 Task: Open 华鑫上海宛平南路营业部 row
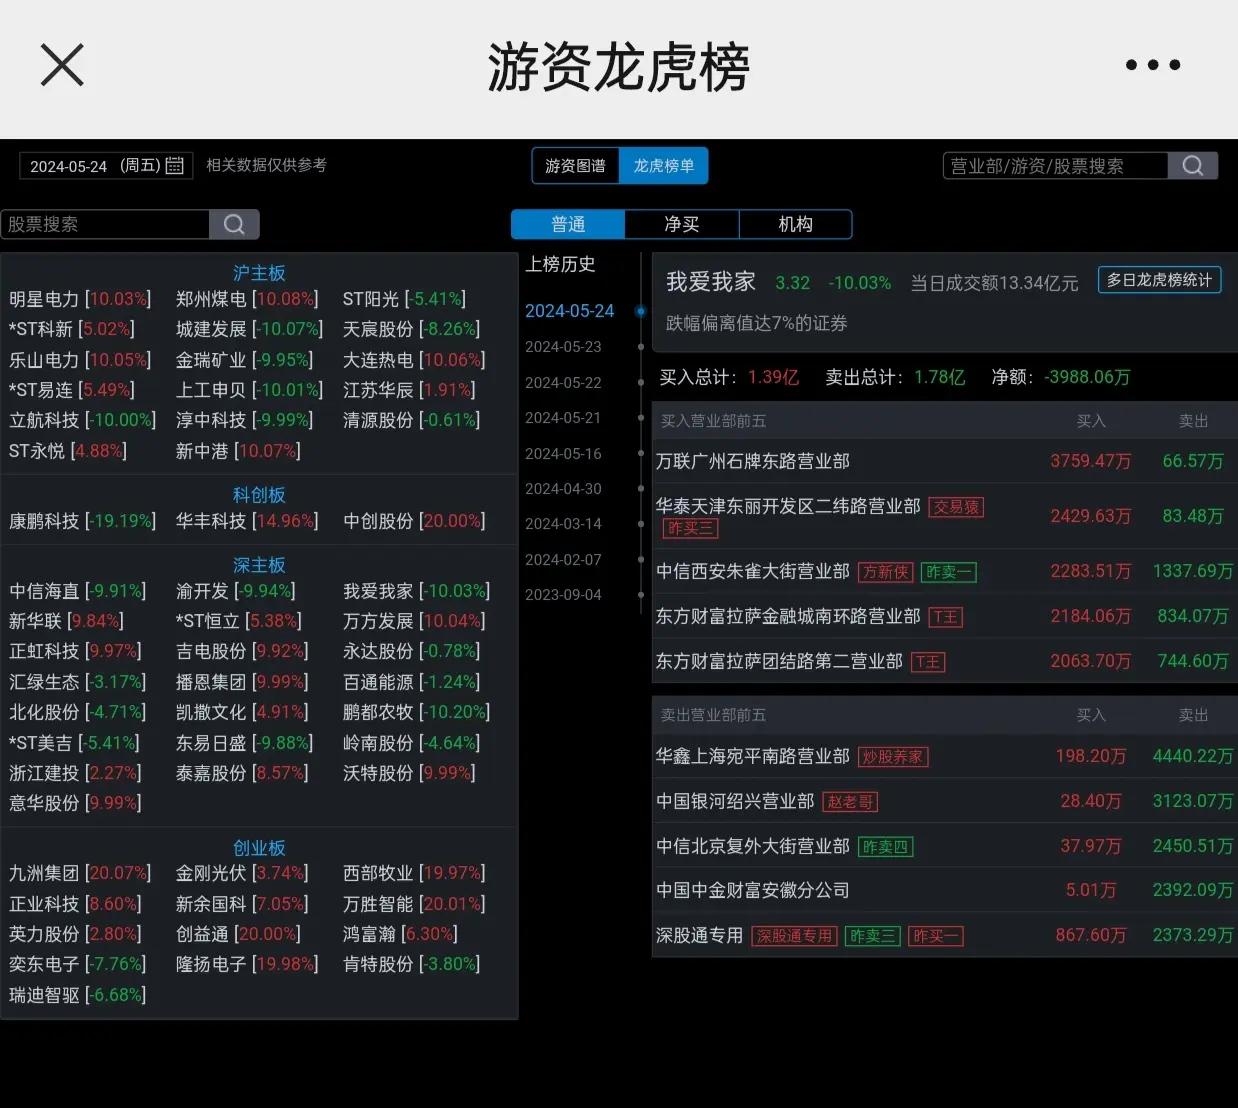click(x=945, y=756)
